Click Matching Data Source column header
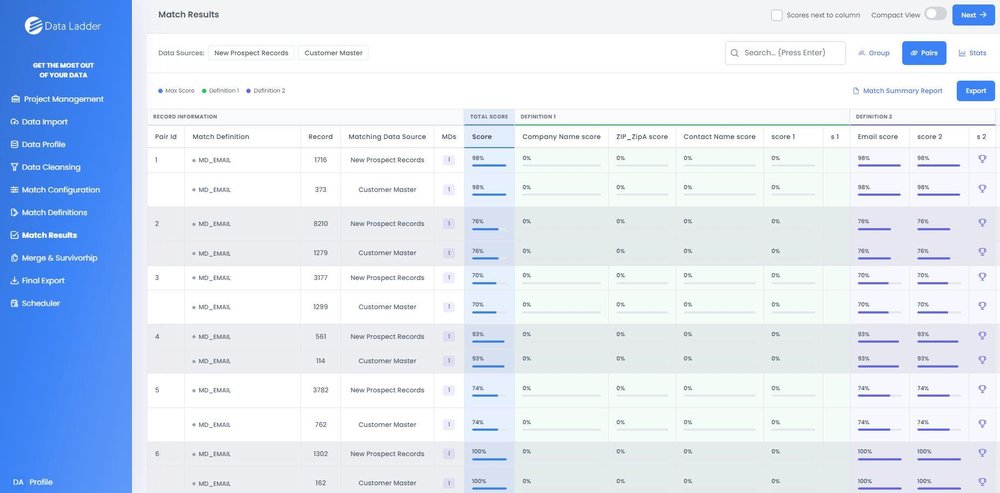1000x493 pixels. point(387,136)
